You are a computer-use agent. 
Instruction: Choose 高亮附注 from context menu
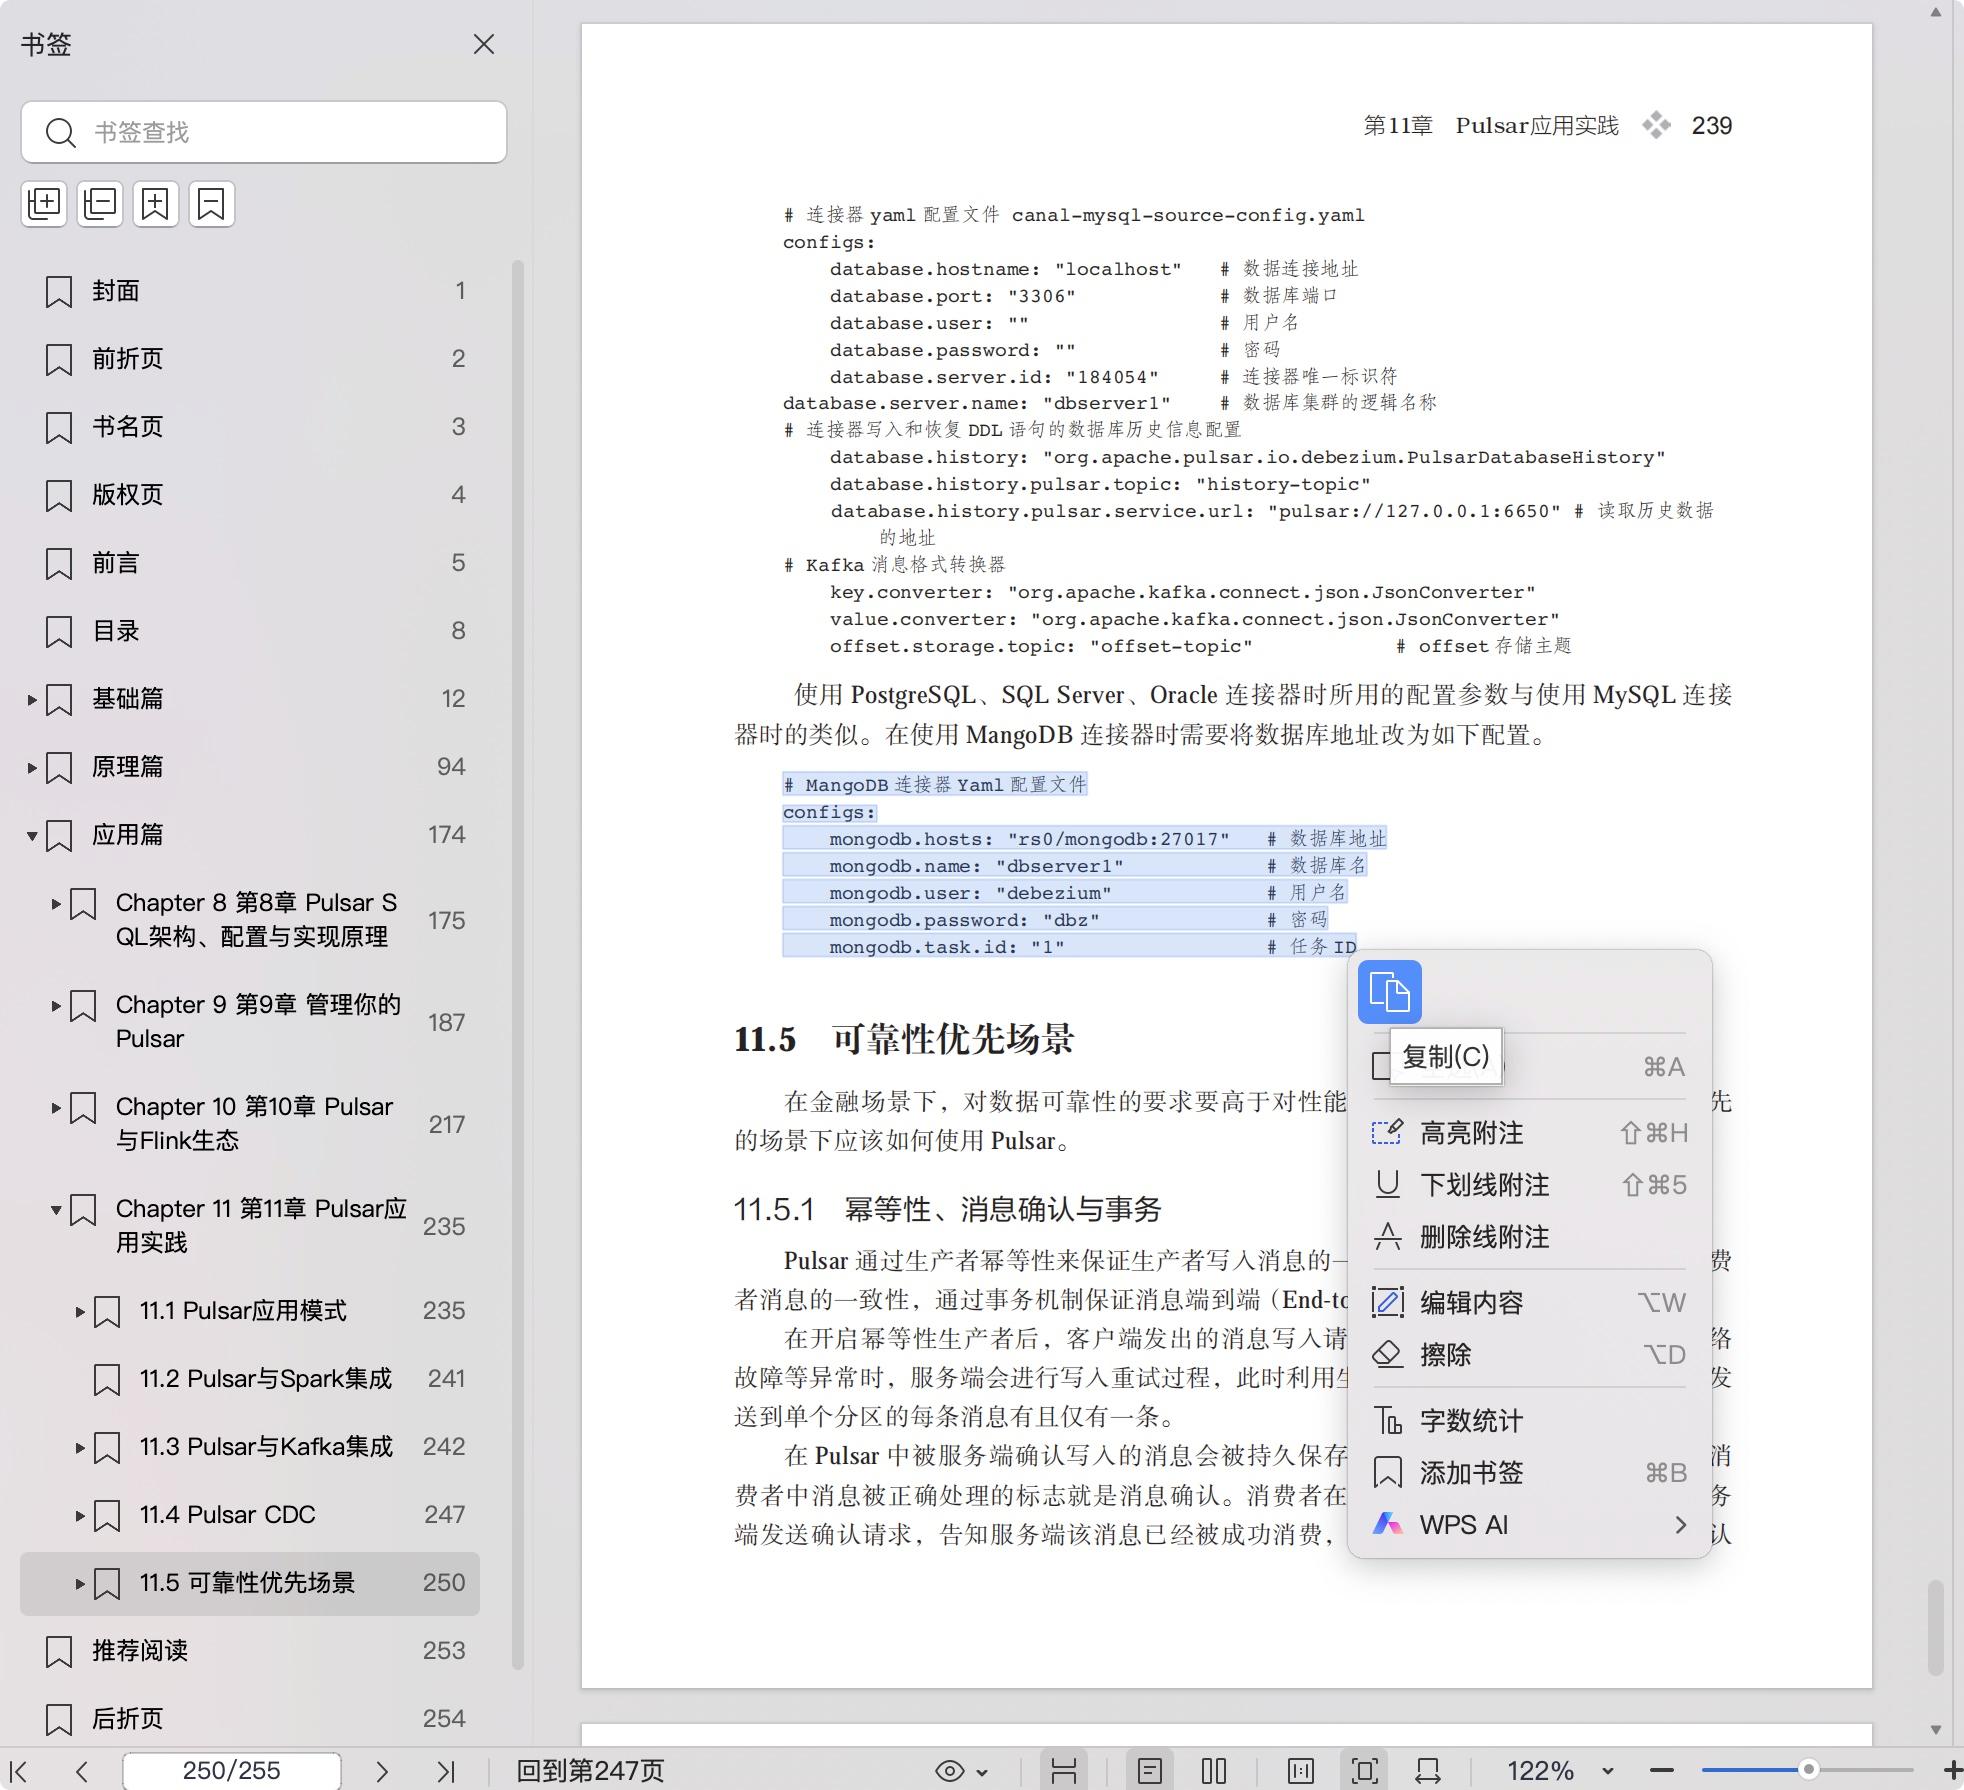point(1529,1133)
